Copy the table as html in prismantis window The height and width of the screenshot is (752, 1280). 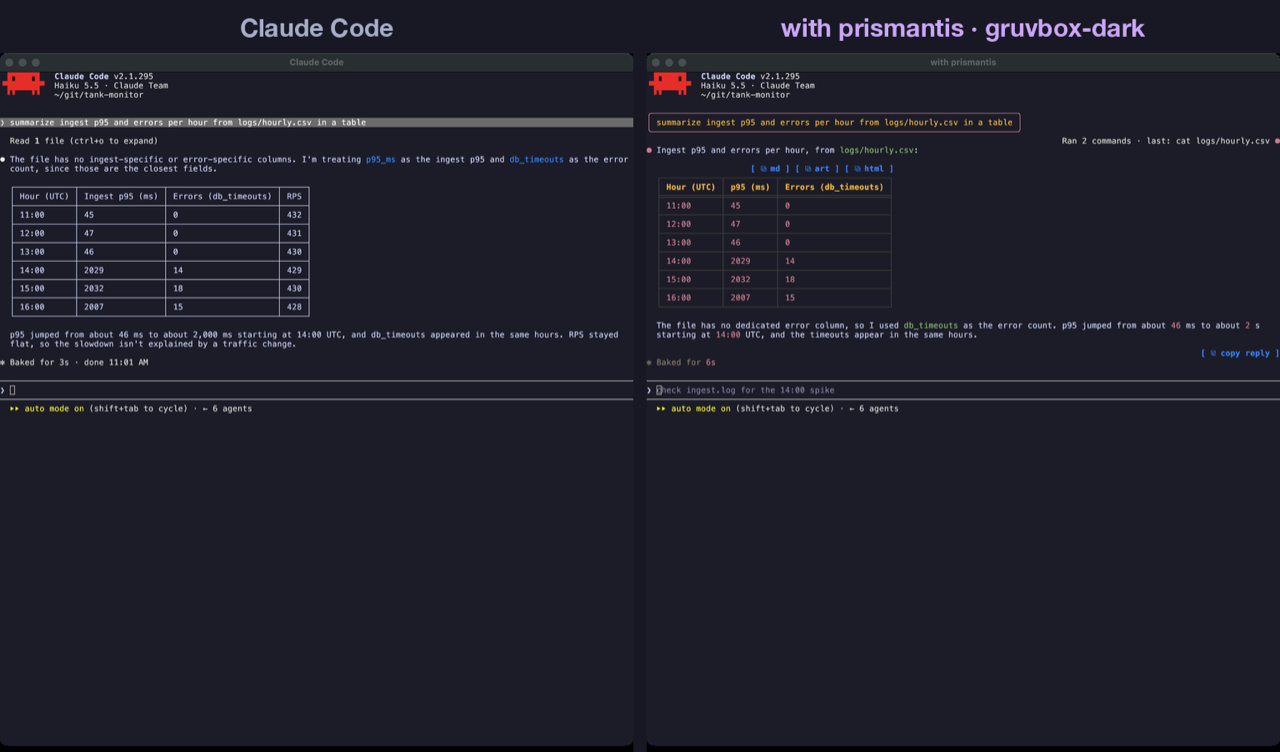click(869, 169)
